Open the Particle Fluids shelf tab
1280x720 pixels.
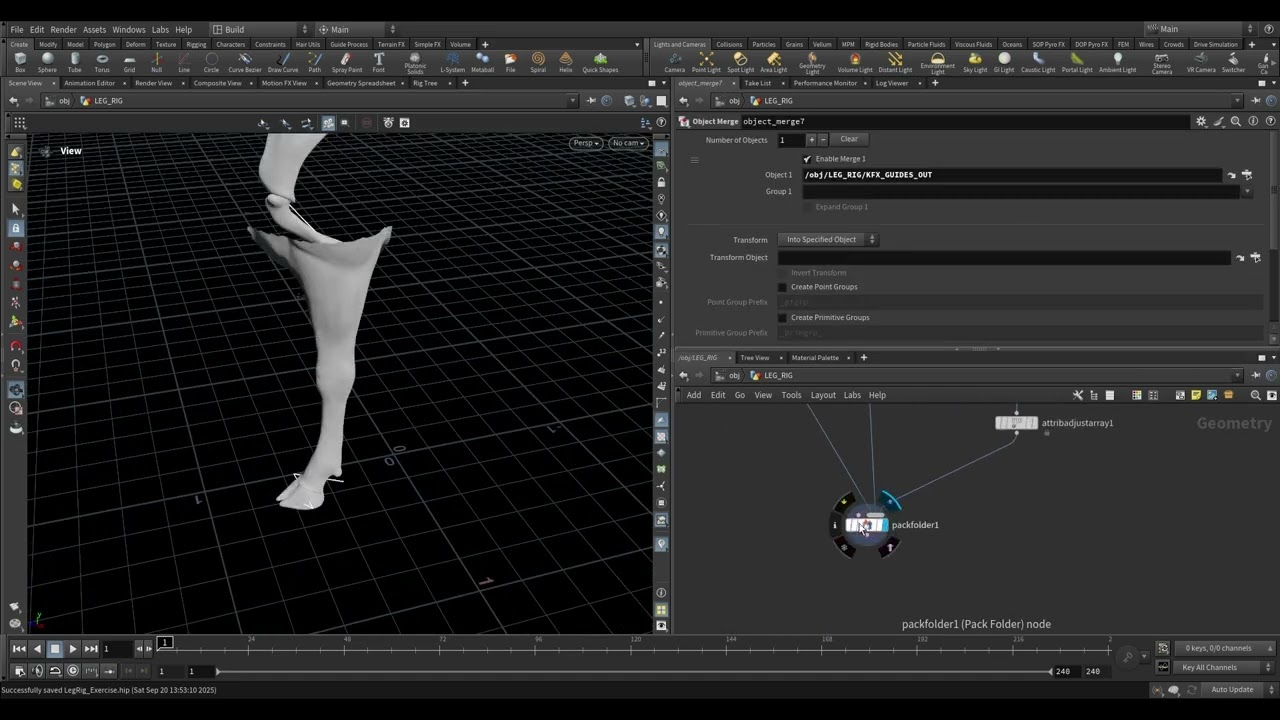pos(924,44)
